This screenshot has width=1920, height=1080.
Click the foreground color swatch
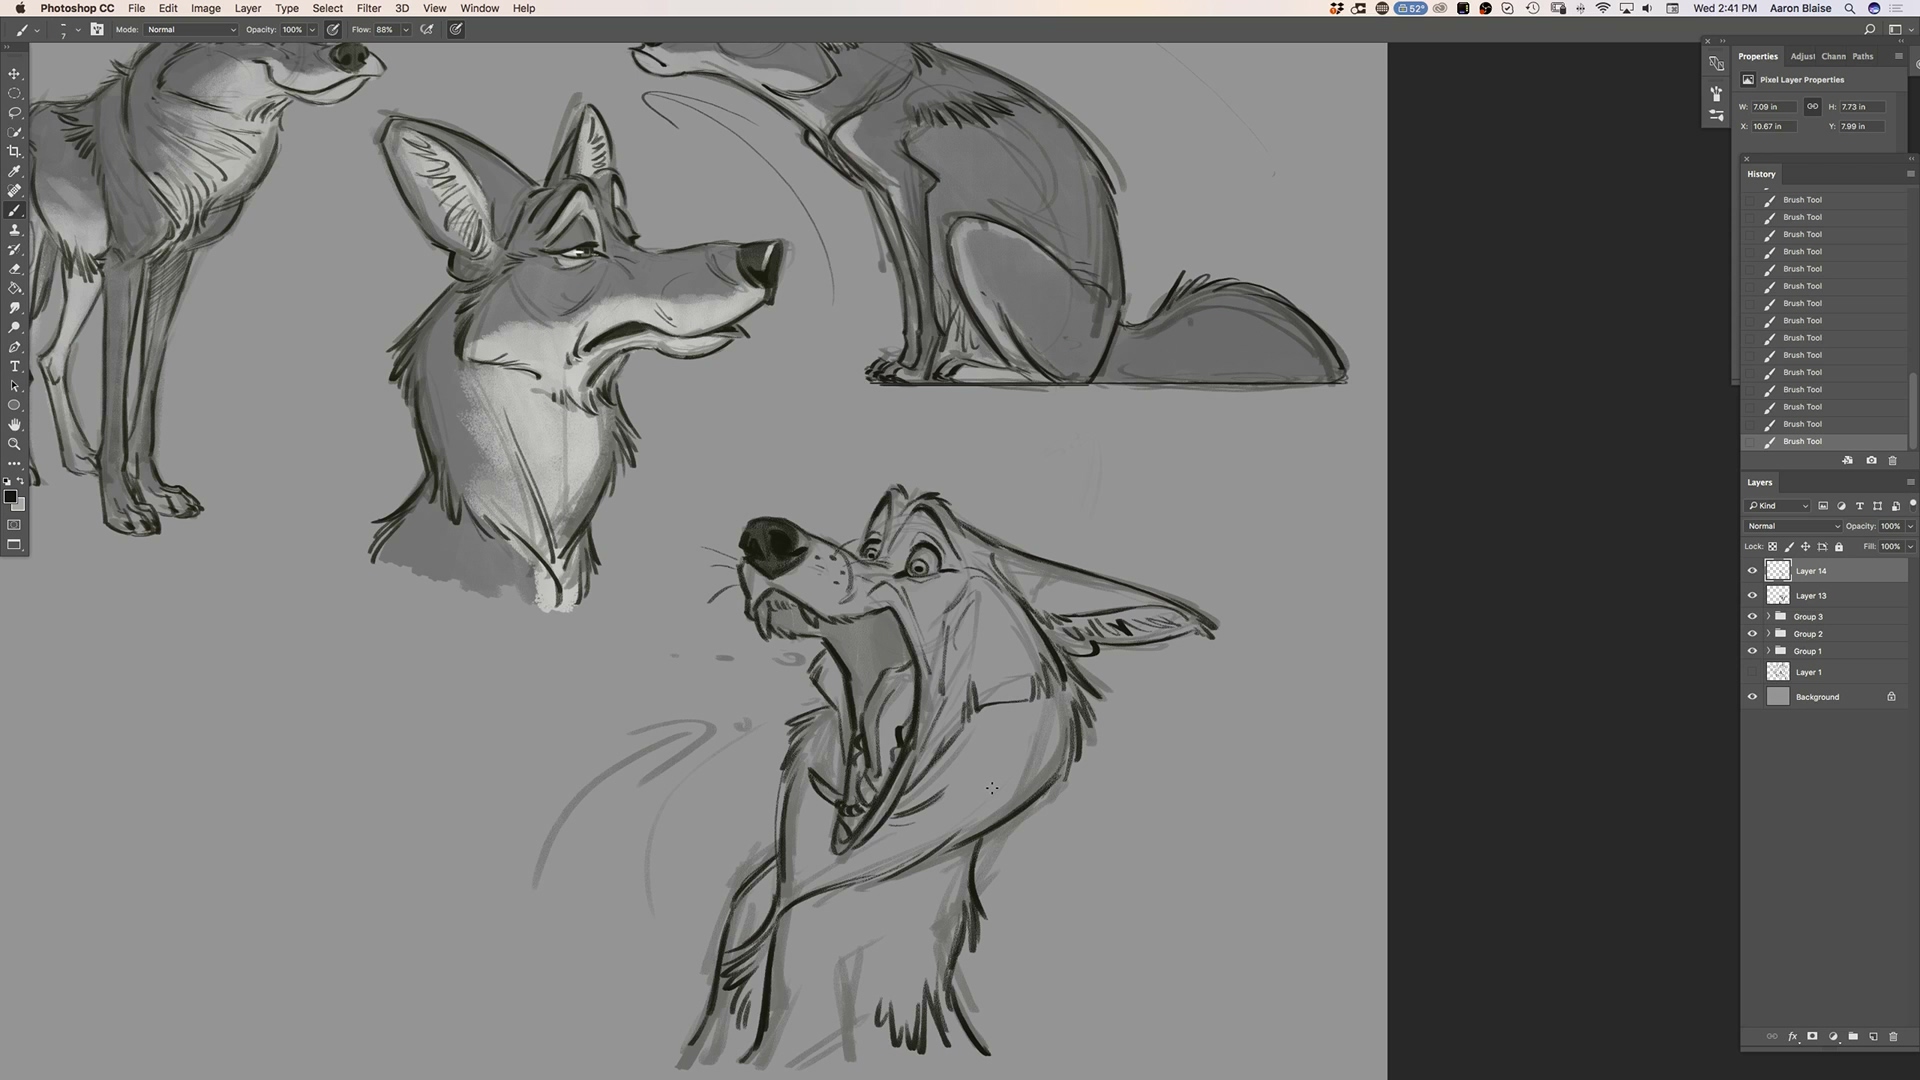pyautogui.click(x=10, y=497)
